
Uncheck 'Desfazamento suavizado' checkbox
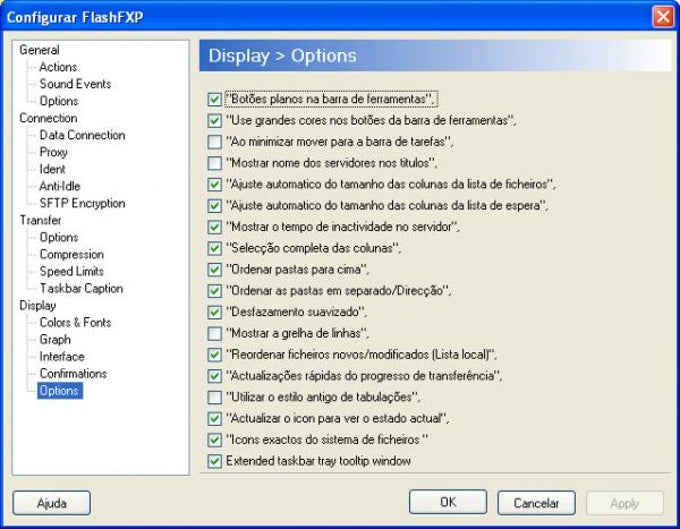click(215, 312)
